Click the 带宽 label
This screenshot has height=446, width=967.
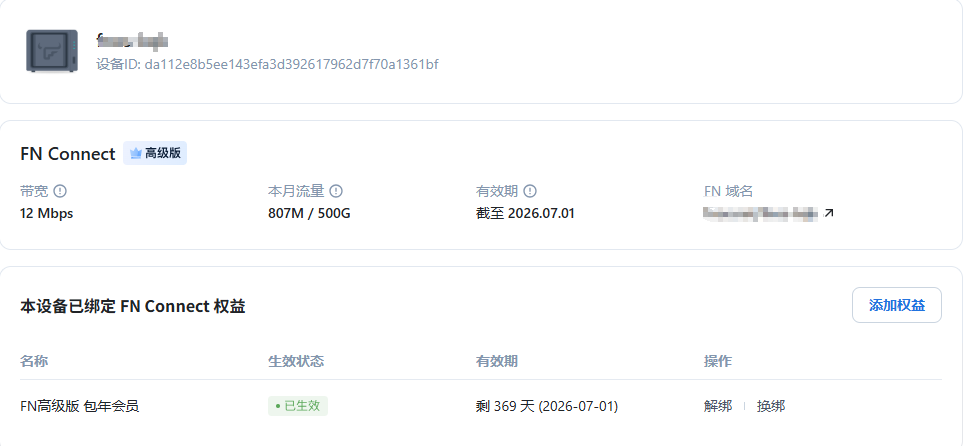pyautogui.click(x=34, y=191)
